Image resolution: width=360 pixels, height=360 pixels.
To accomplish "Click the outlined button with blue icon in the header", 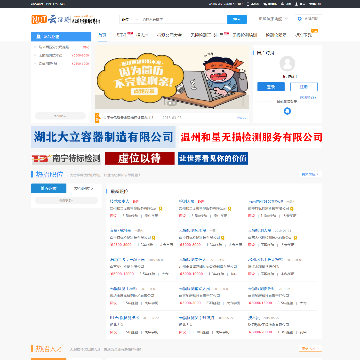I will [308, 19].
